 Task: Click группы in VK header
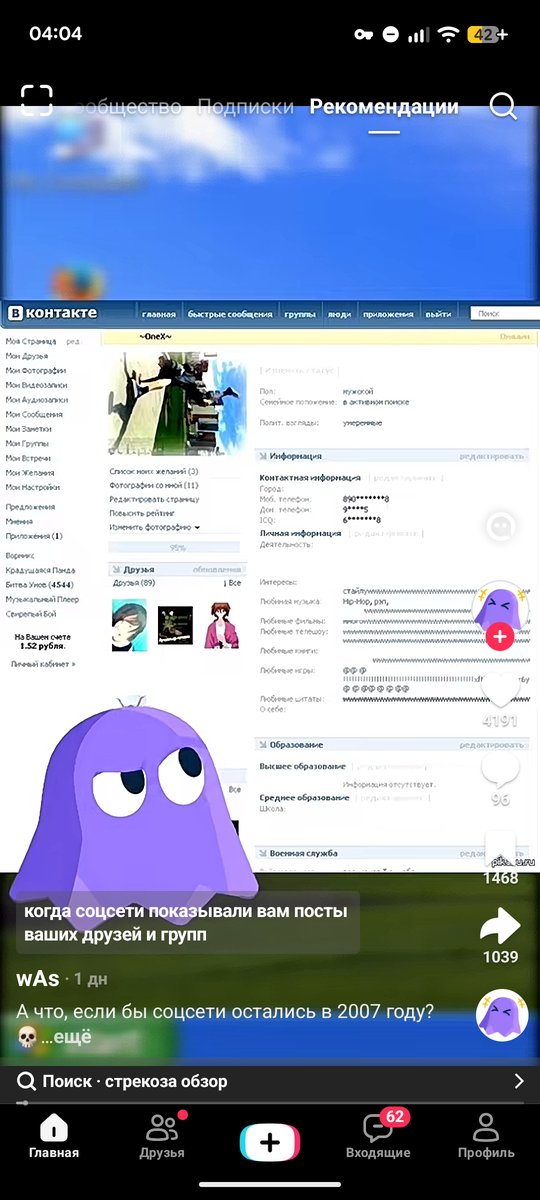(x=300, y=314)
